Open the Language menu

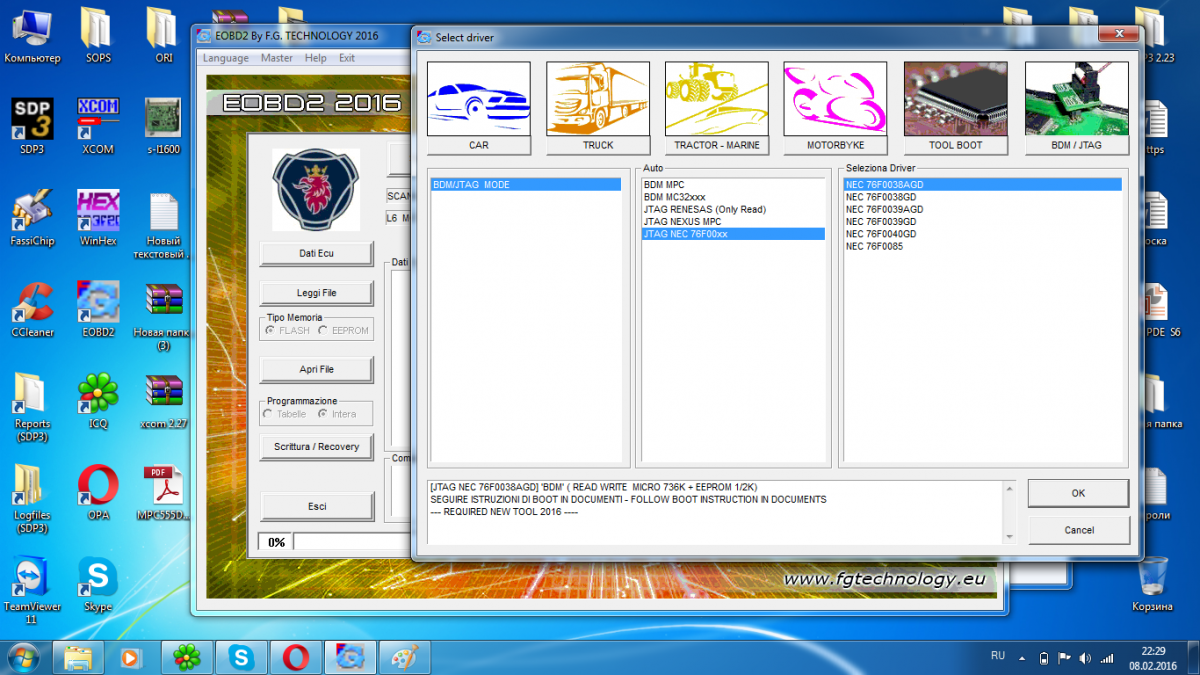[225, 58]
